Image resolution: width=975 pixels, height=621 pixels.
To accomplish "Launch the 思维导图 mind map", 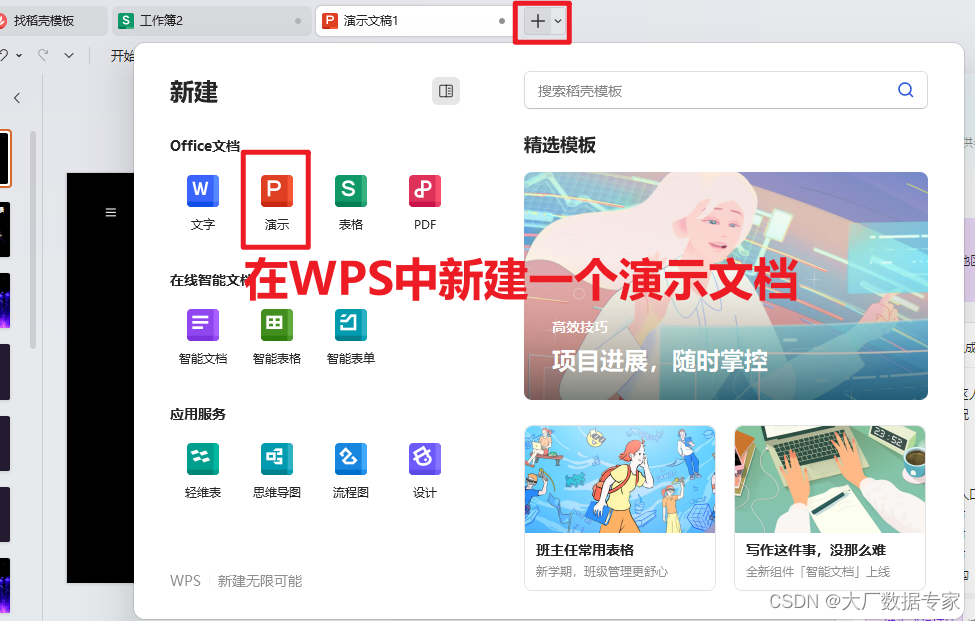I will coord(277,471).
